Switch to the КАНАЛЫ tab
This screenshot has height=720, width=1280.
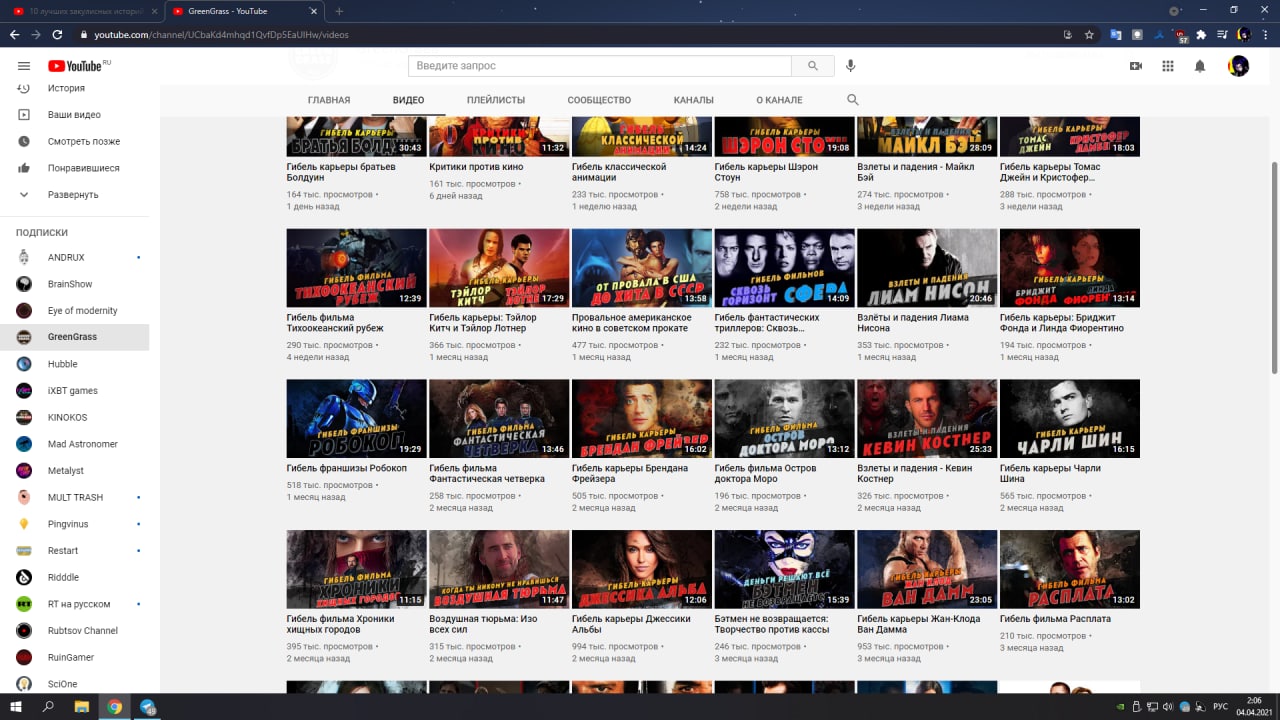(x=694, y=100)
